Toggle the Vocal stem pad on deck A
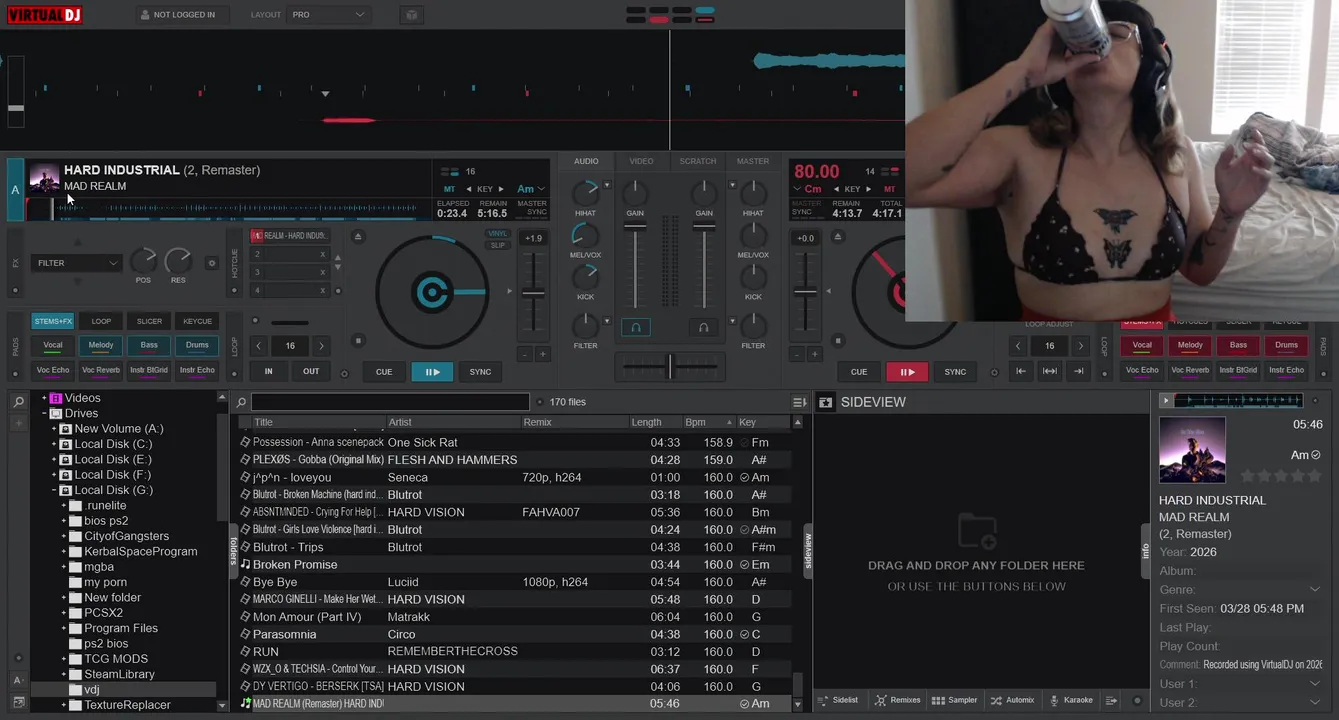 (52, 345)
